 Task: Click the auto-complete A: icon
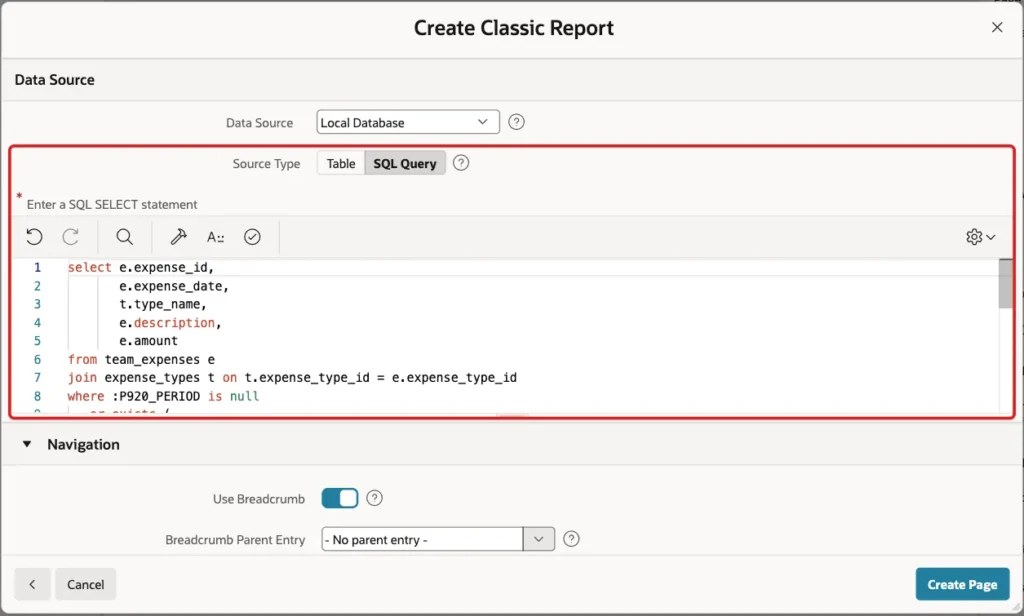[x=216, y=236]
